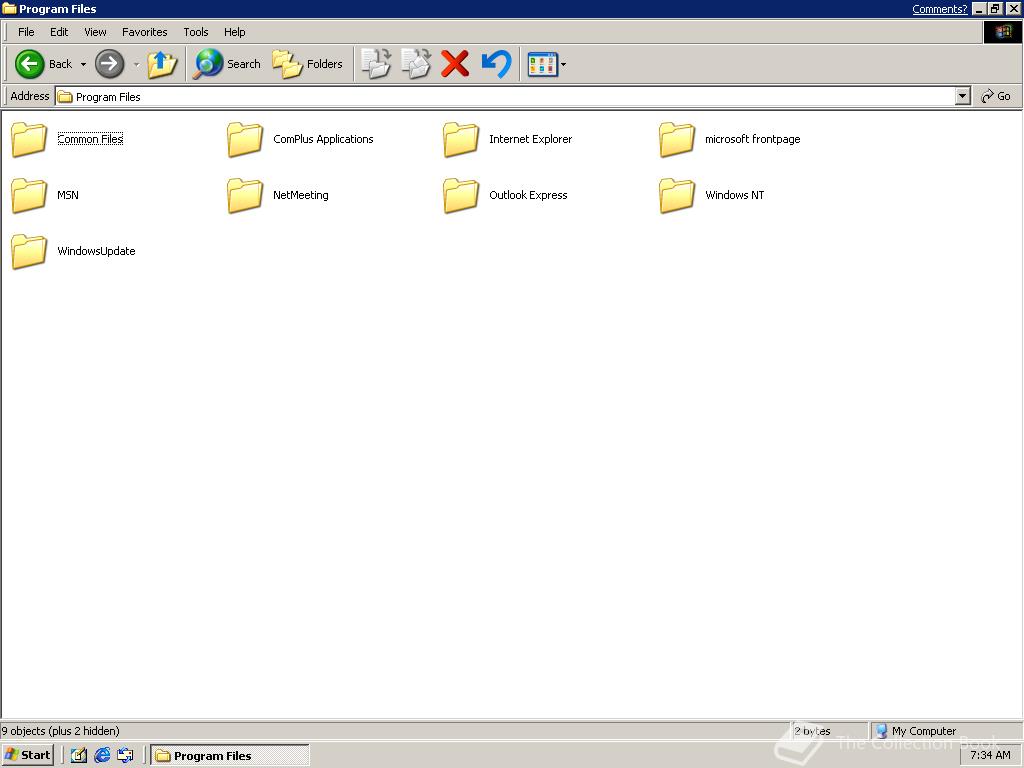Click the Outlook Express label text

pyautogui.click(x=528, y=195)
